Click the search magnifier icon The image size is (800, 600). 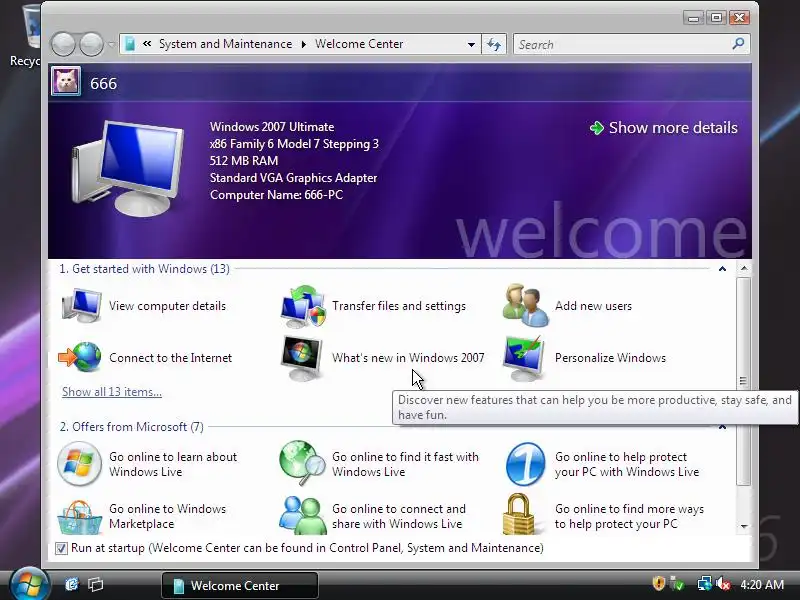738,44
